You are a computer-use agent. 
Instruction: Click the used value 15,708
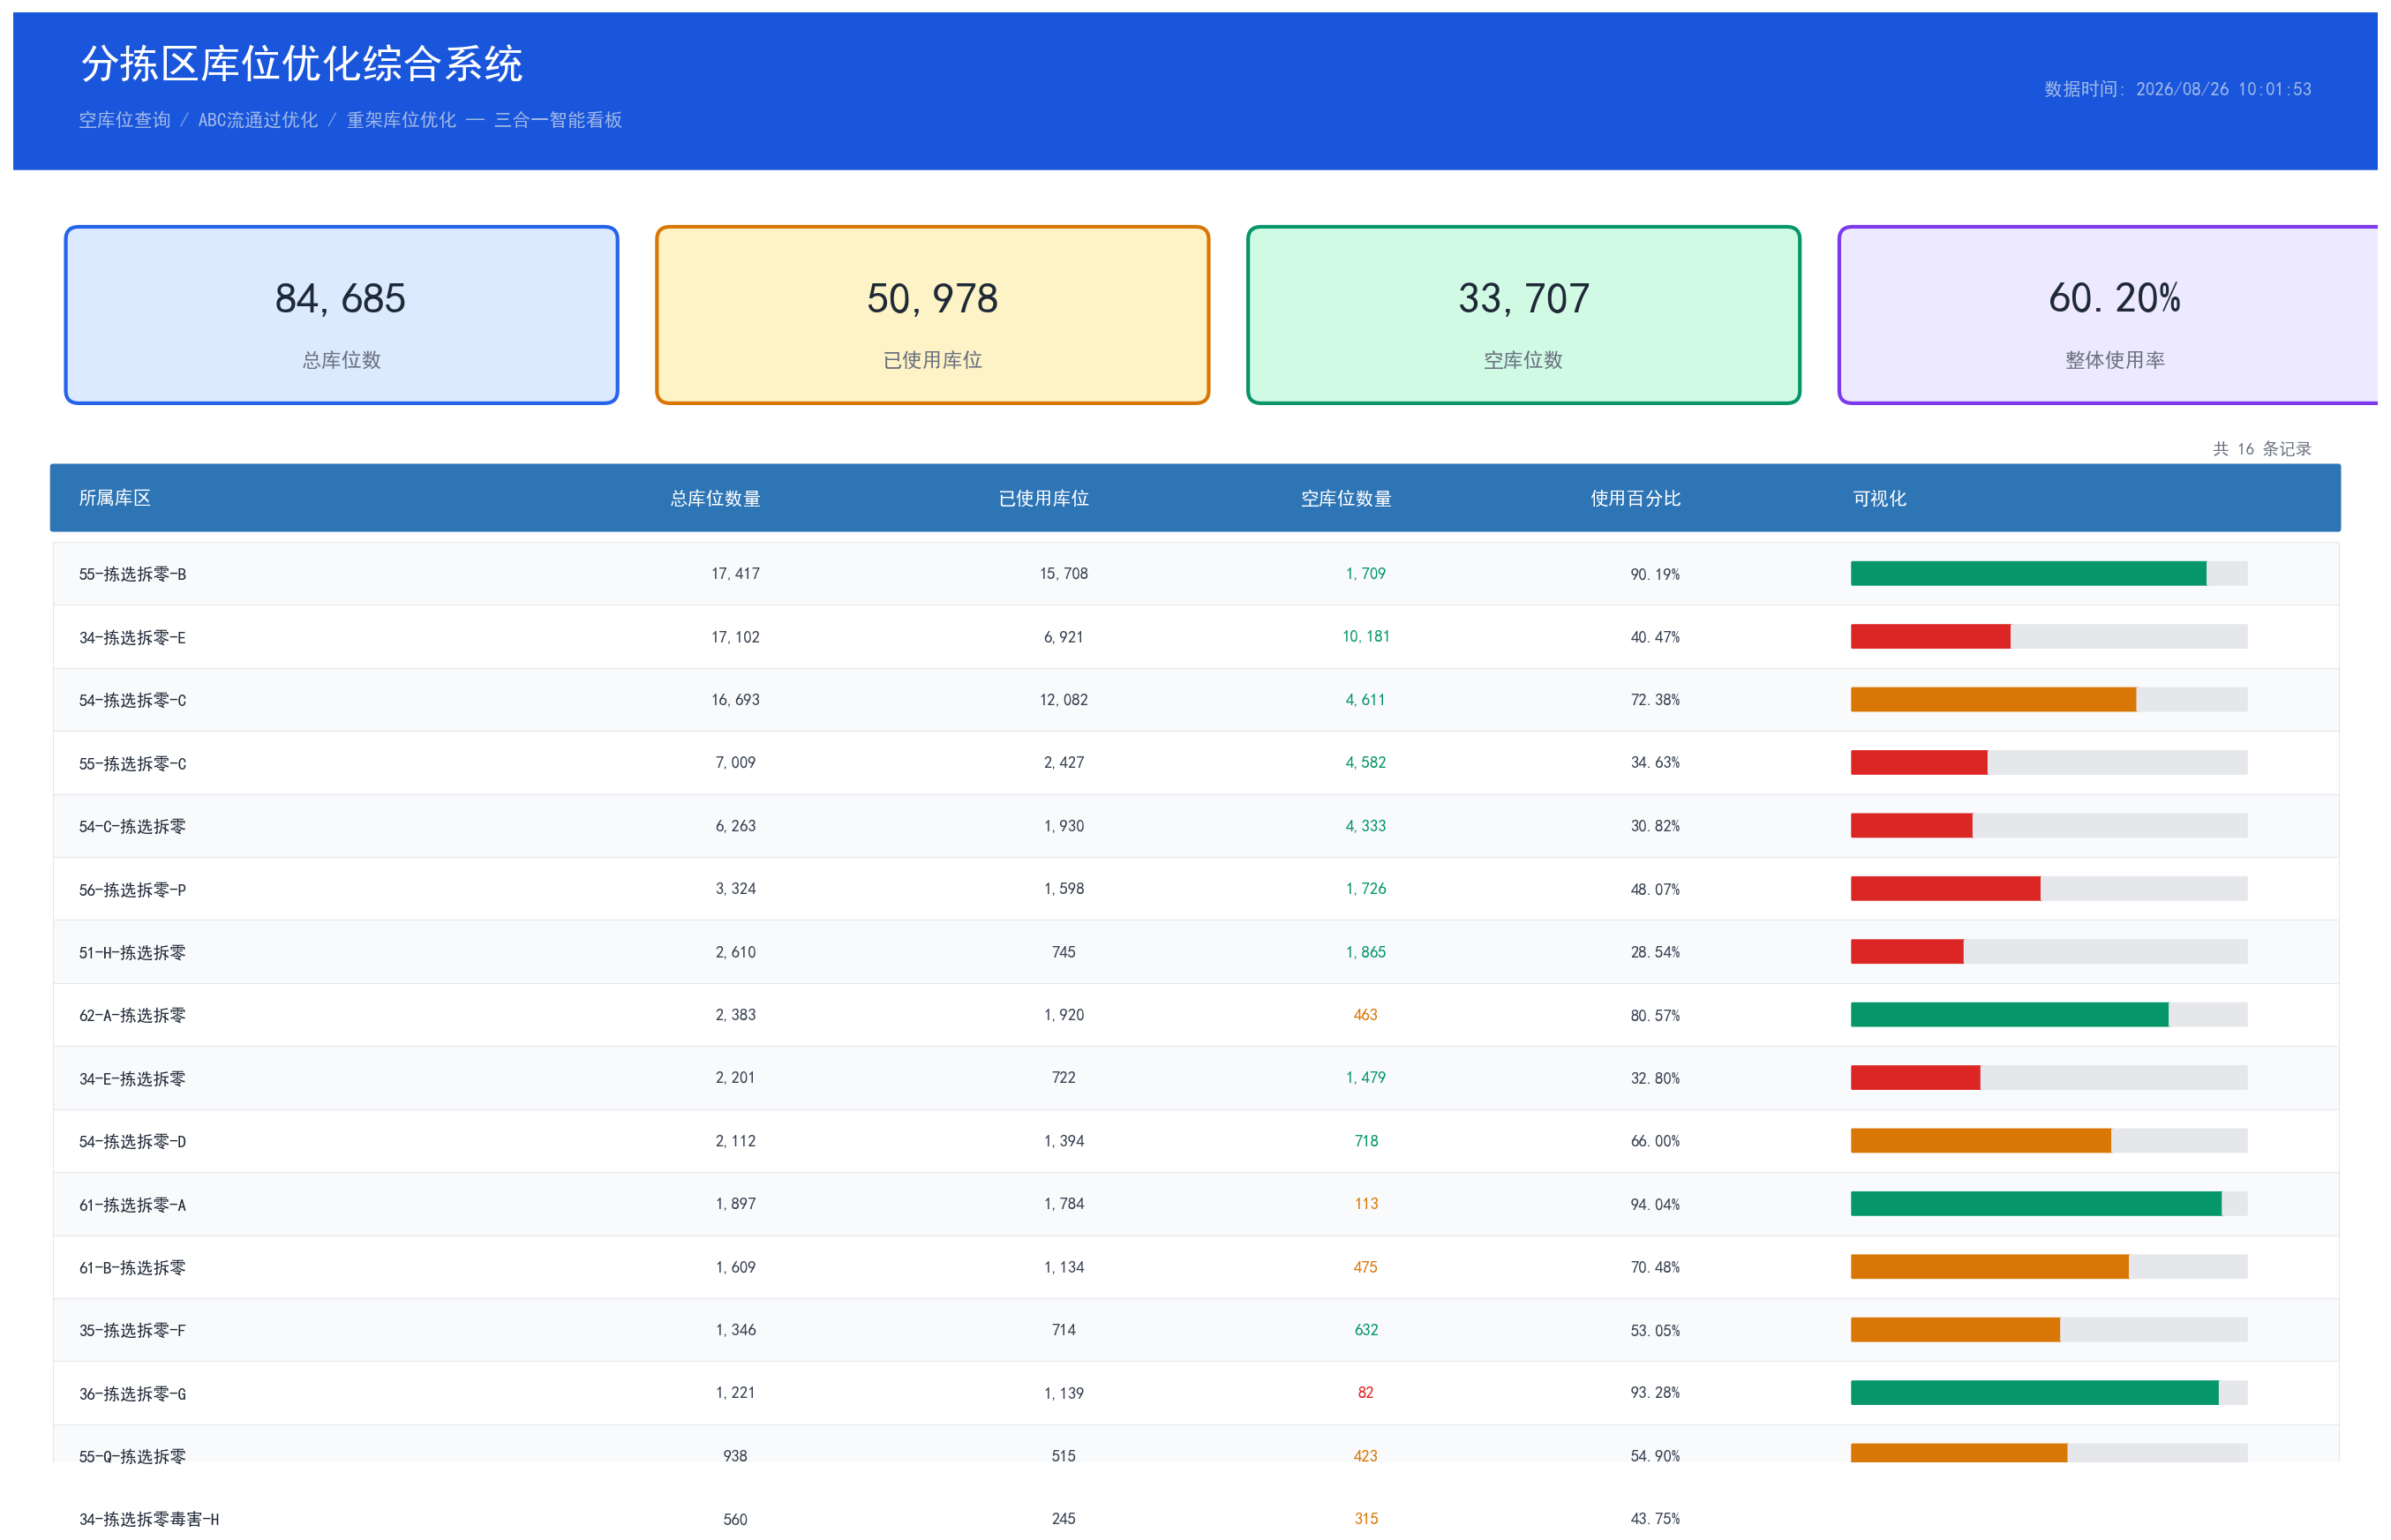tap(1063, 574)
